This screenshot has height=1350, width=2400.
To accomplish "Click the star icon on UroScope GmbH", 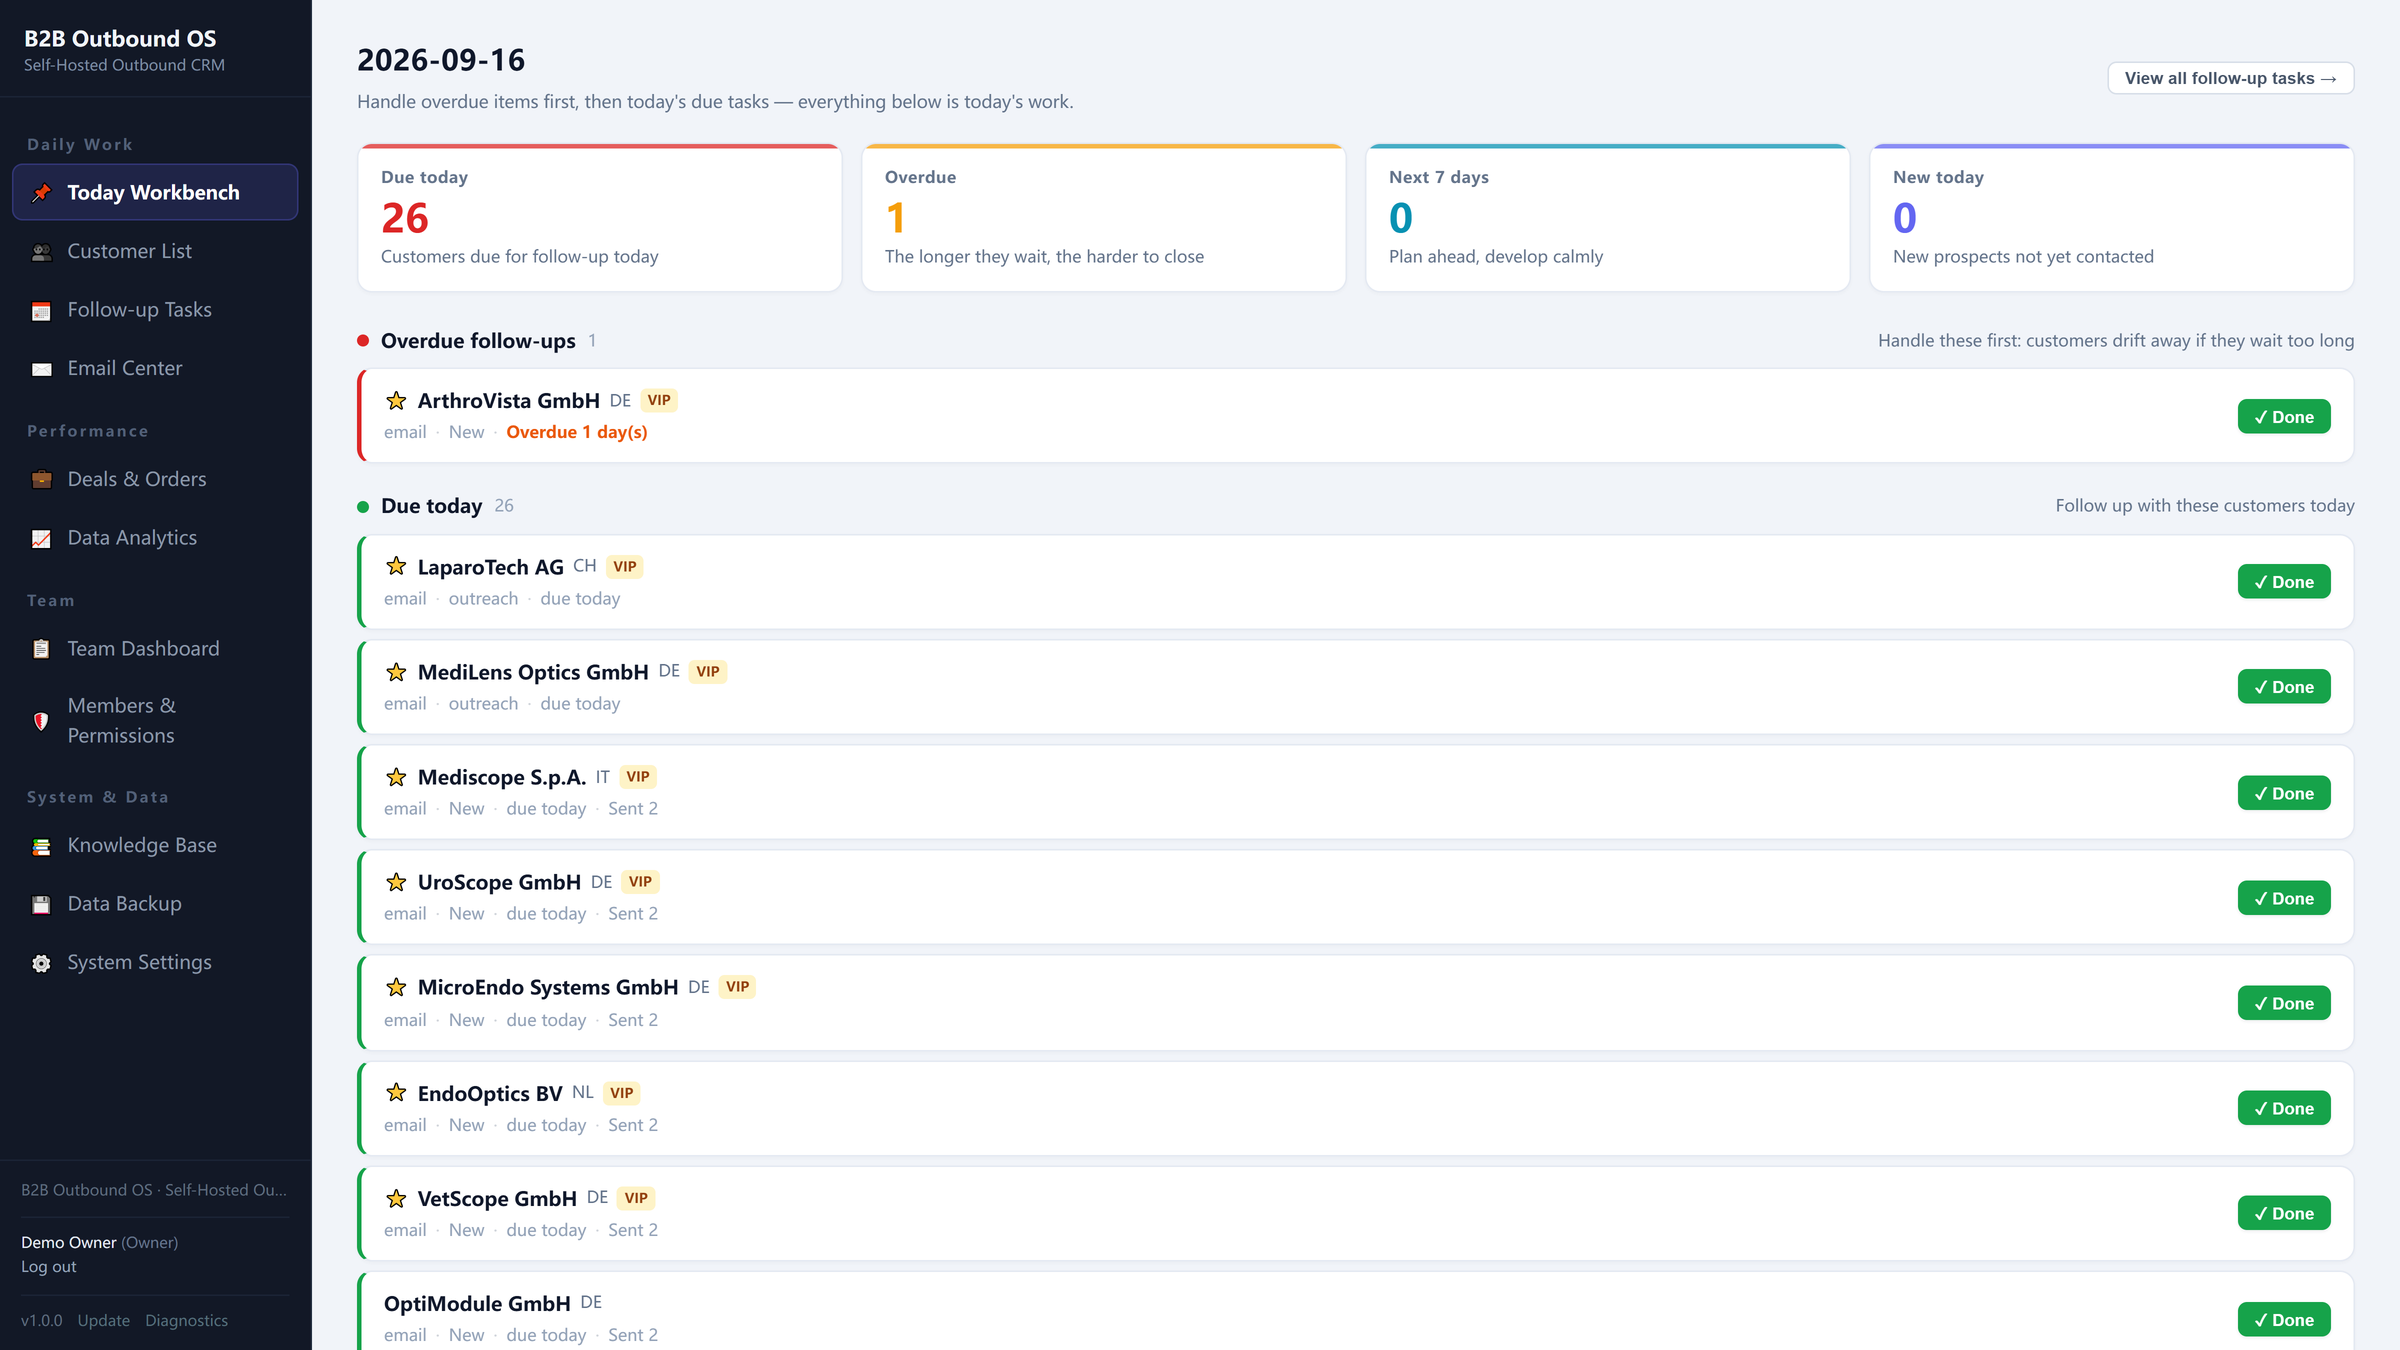I will coord(396,881).
